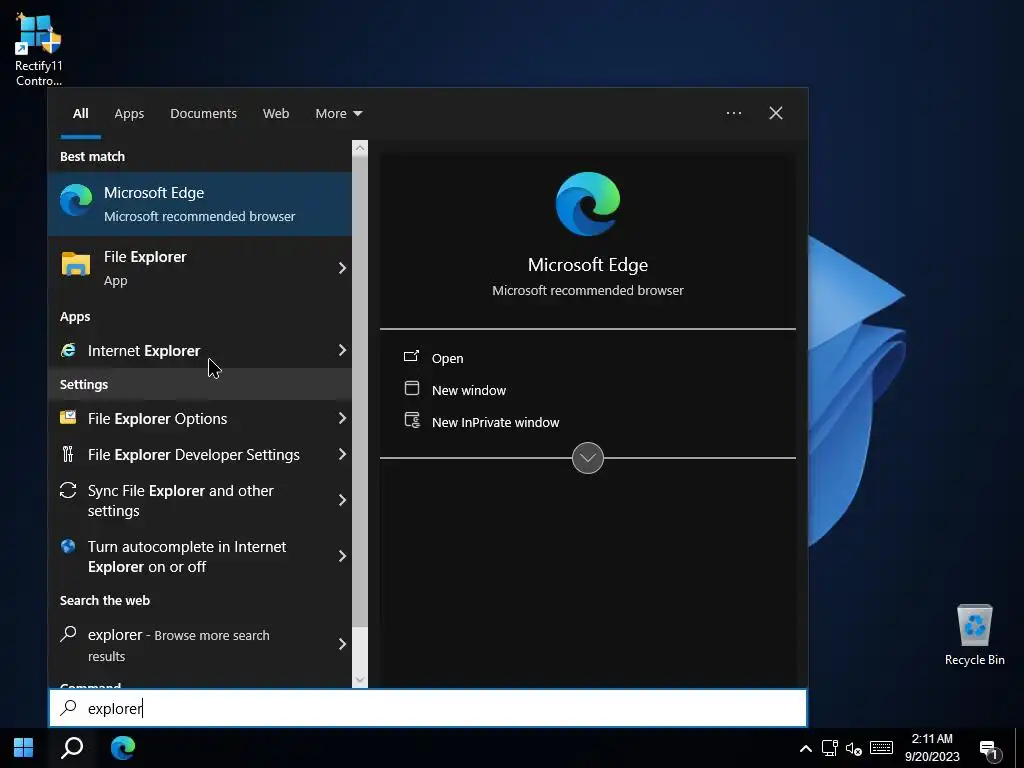Click the taskbar Search magnifier icon

coord(72,748)
